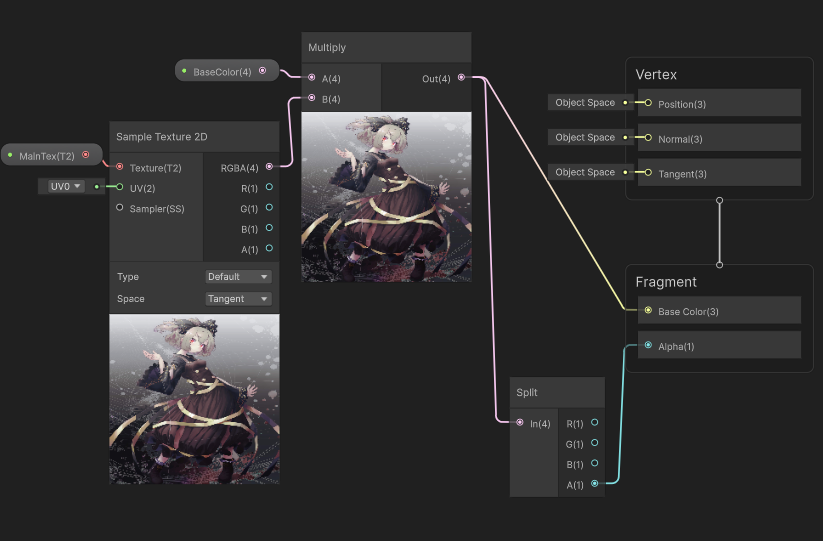Click the Object Space label for Position

click(x=585, y=103)
